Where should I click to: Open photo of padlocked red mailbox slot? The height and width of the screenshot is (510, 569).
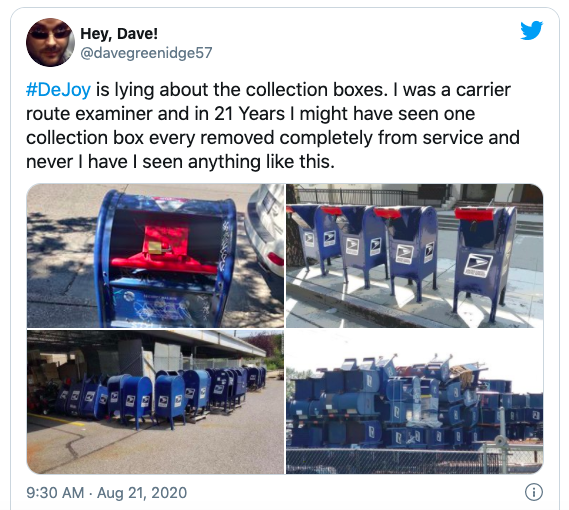[x=155, y=256]
